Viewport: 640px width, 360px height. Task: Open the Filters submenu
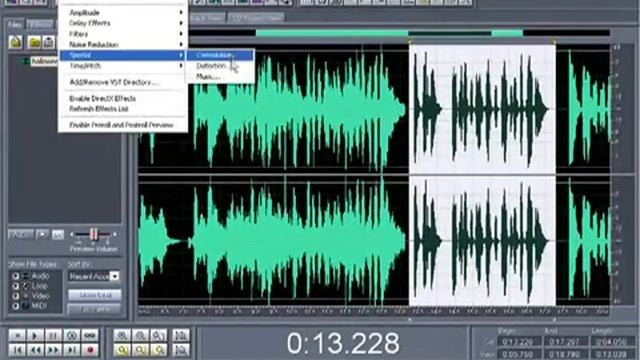click(123, 34)
